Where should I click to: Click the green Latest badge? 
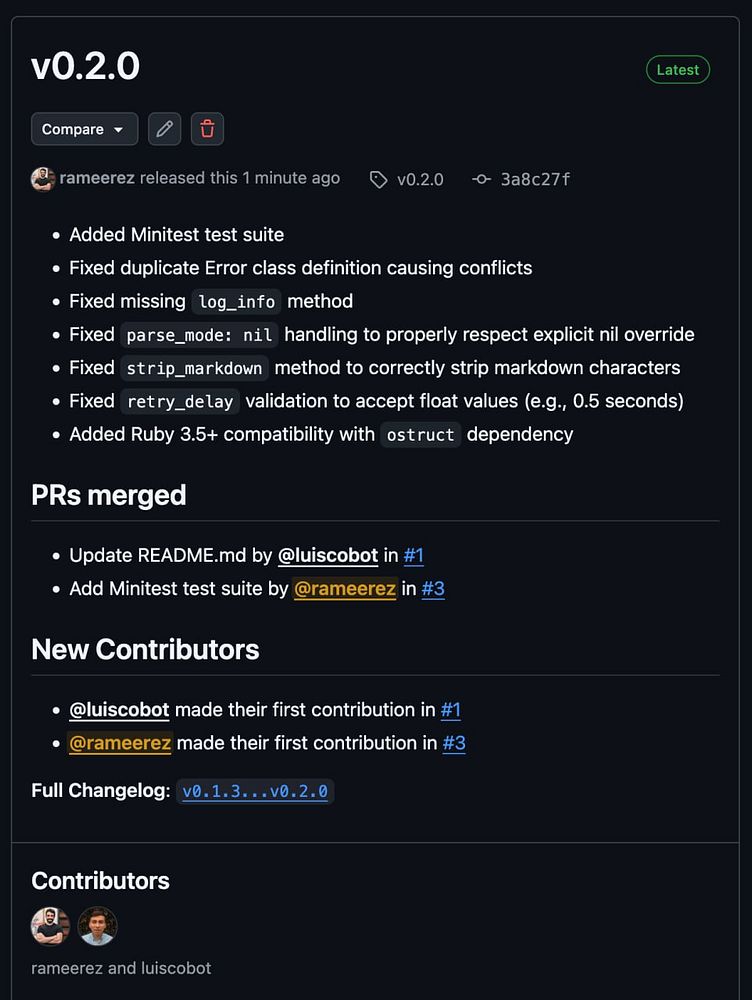678,70
